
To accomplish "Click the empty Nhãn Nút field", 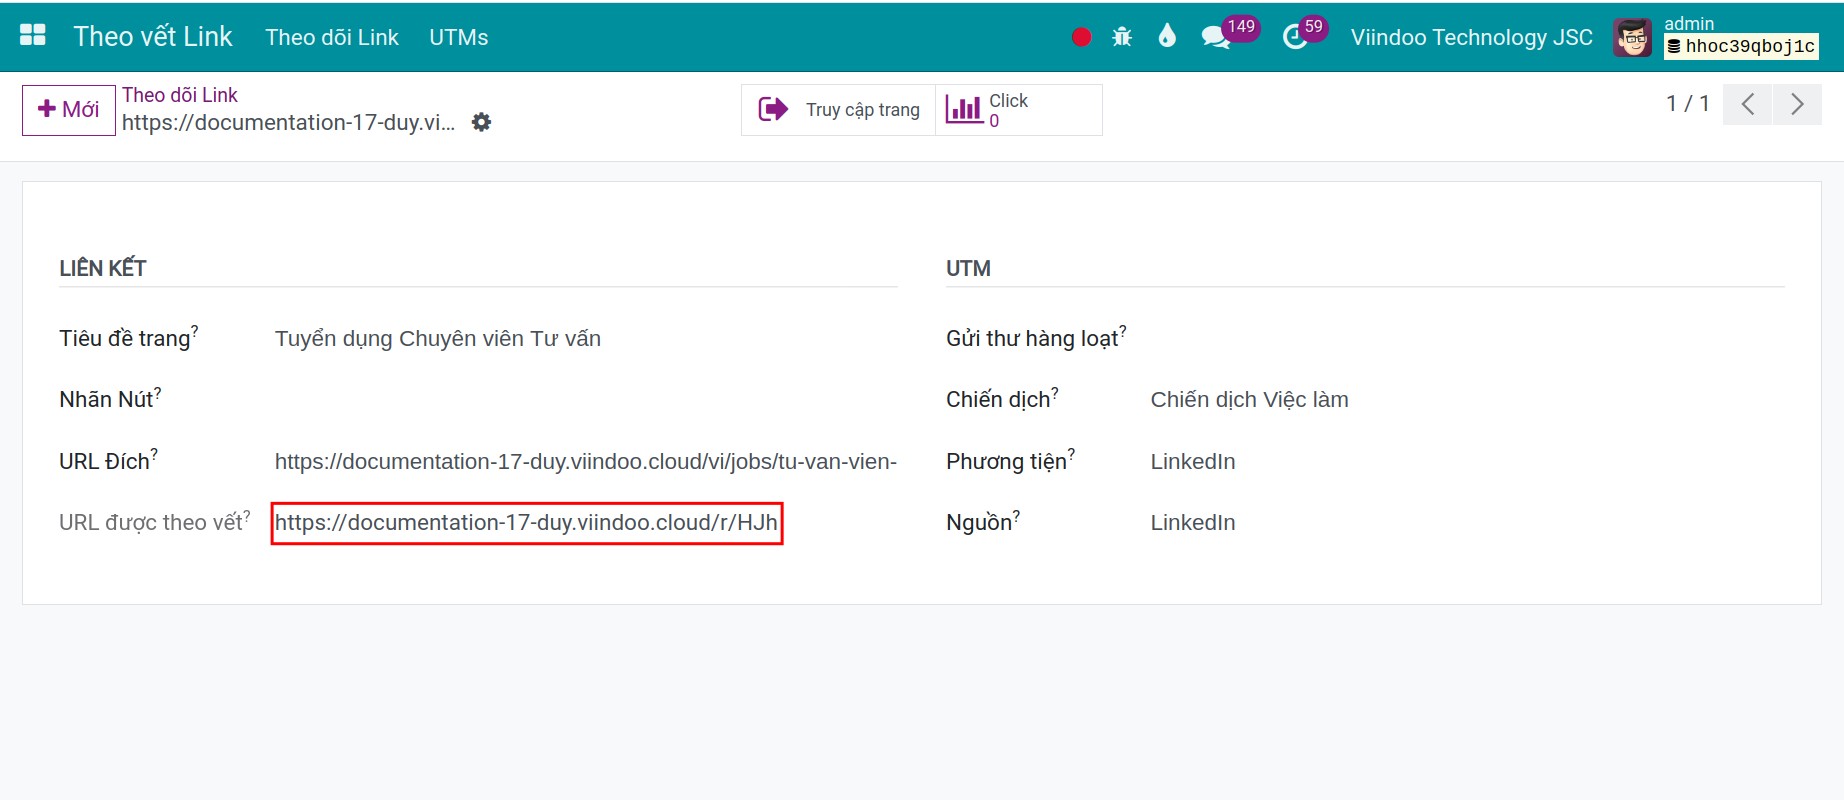I will tap(586, 400).
